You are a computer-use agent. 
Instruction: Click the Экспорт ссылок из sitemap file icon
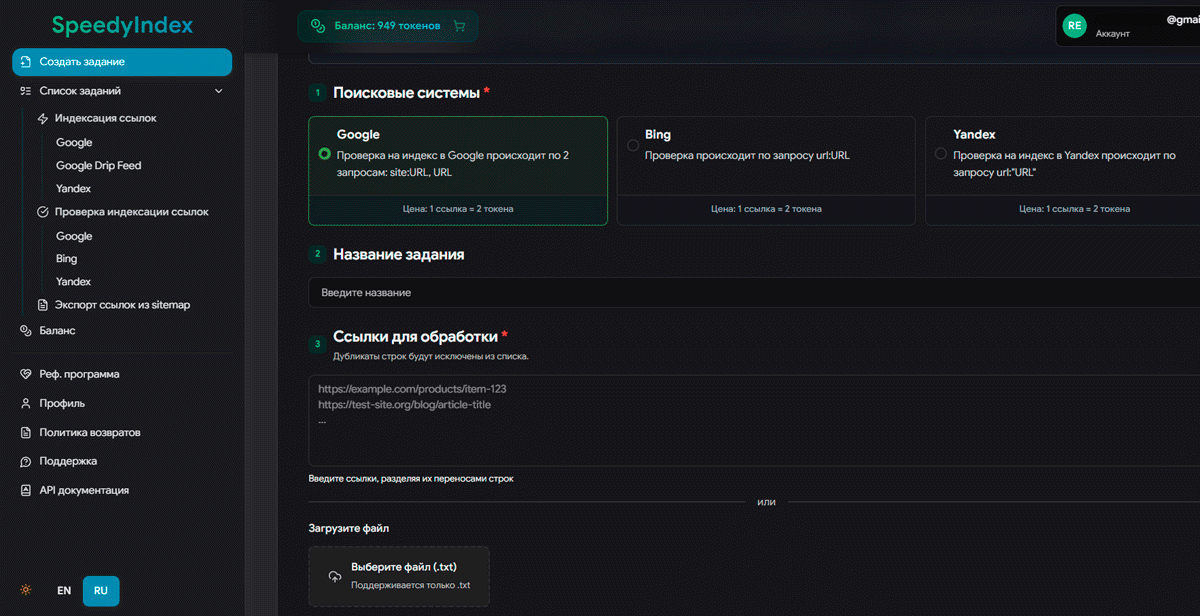43,305
